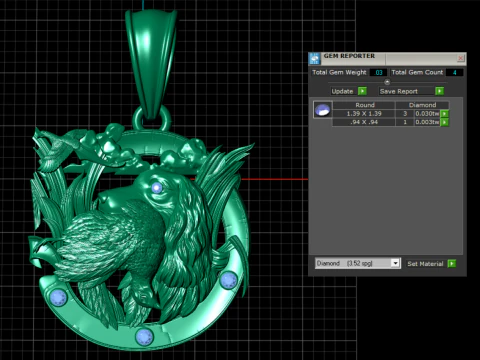480x360 pixels.
Task: Select the pendant bail at the top
Action: [x=152, y=63]
